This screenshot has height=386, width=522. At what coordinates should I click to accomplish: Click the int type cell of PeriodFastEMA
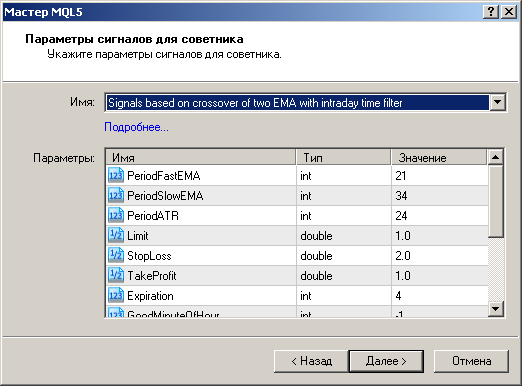pyautogui.click(x=344, y=176)
